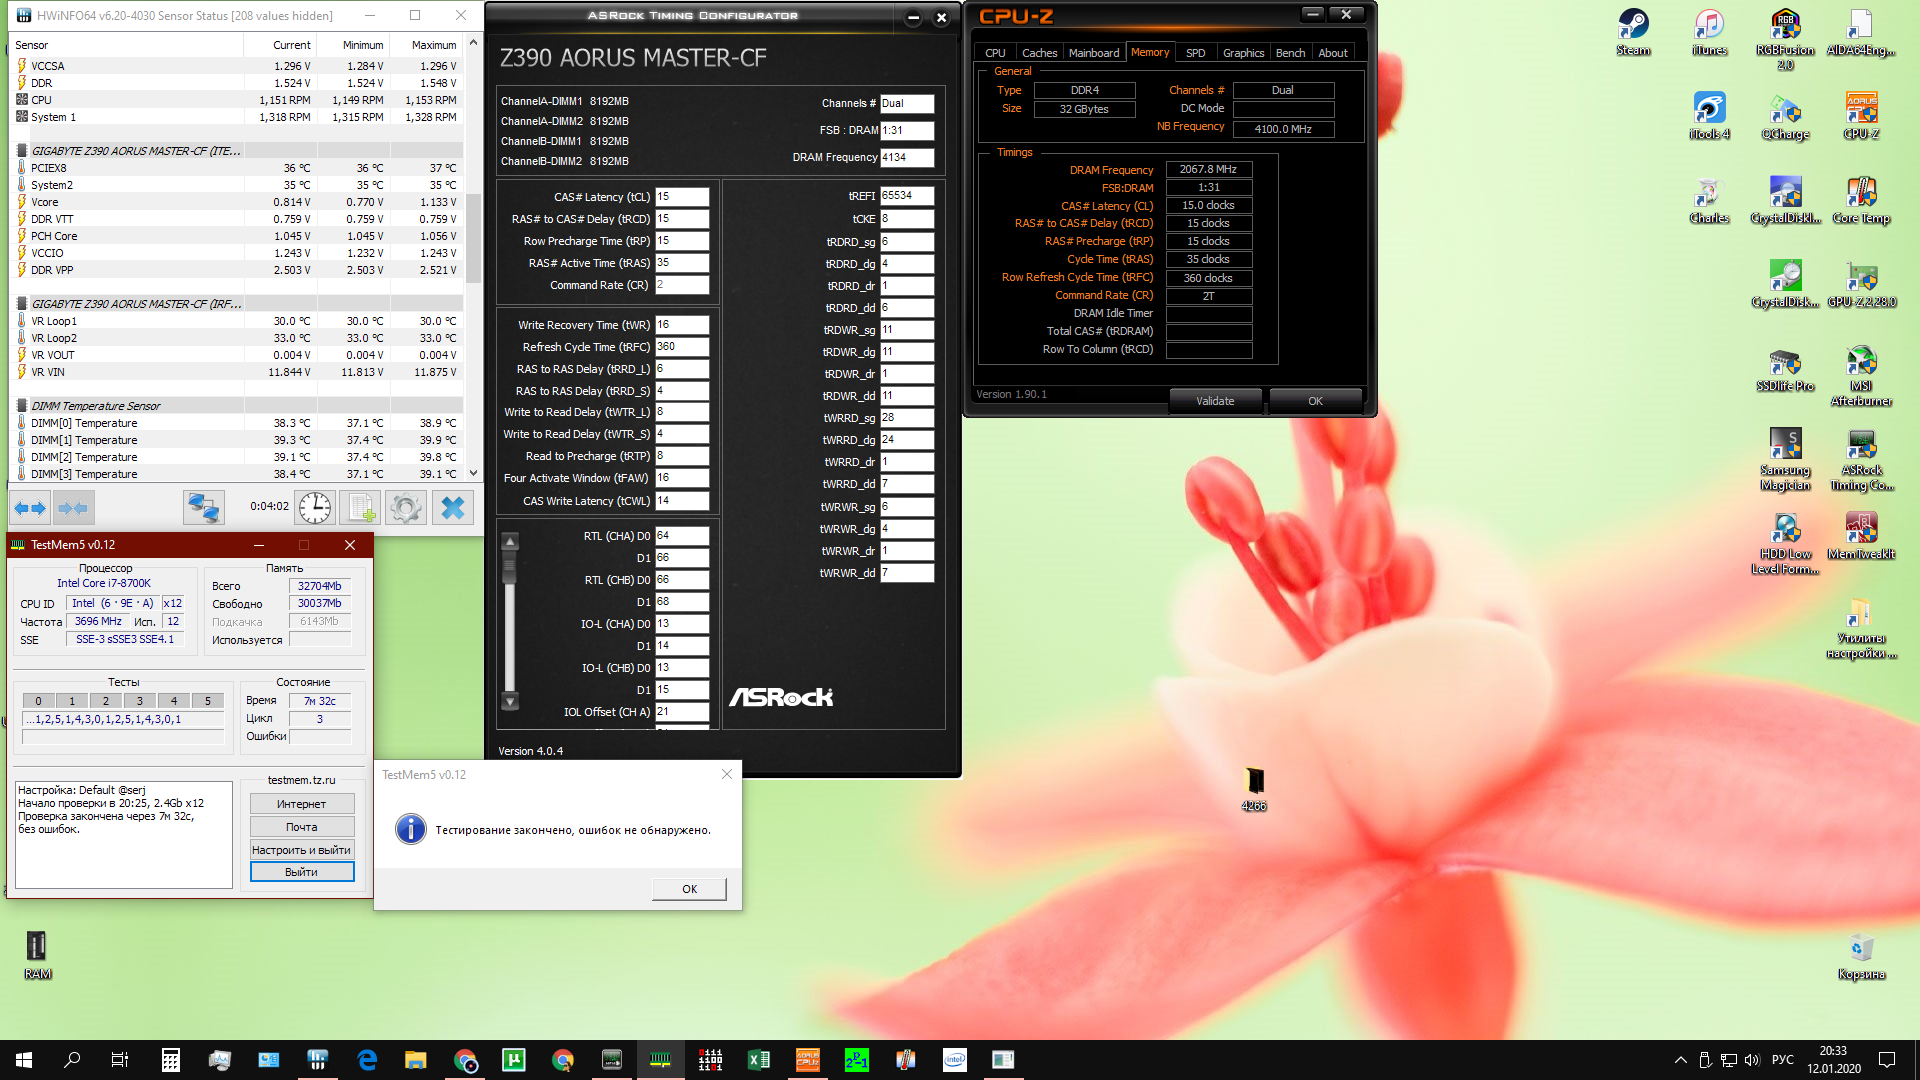The width and height of the screenshot is (1920, 1080).
Task: Open HWiNFO settings gear icon
Action: [406, 508]
